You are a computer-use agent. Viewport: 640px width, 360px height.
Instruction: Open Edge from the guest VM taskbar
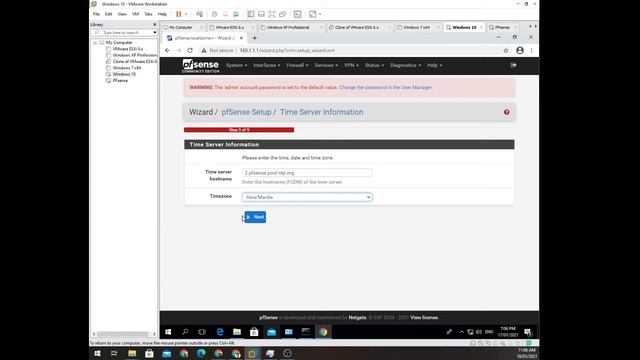[220, 332]
